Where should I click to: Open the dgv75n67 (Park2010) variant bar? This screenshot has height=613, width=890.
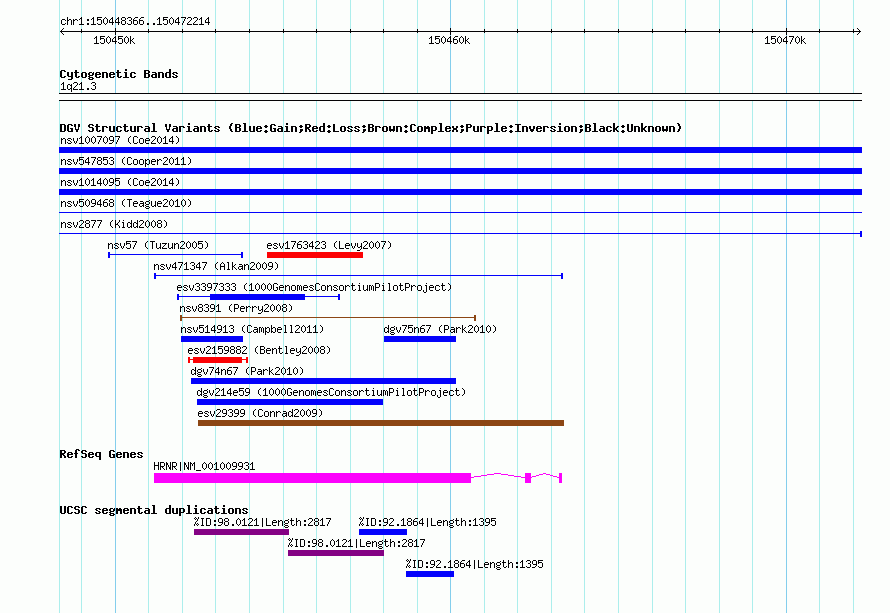coord(420,339)
